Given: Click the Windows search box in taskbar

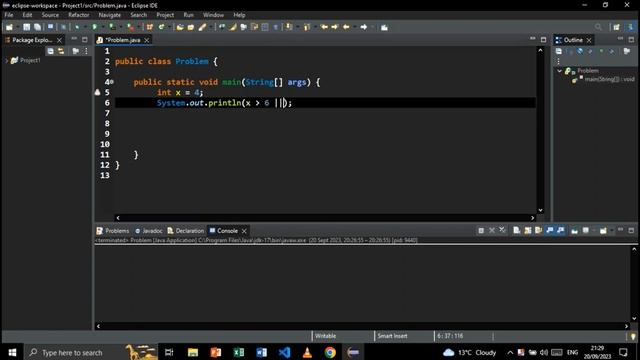Looking at the screenshot, I should 91,352.
